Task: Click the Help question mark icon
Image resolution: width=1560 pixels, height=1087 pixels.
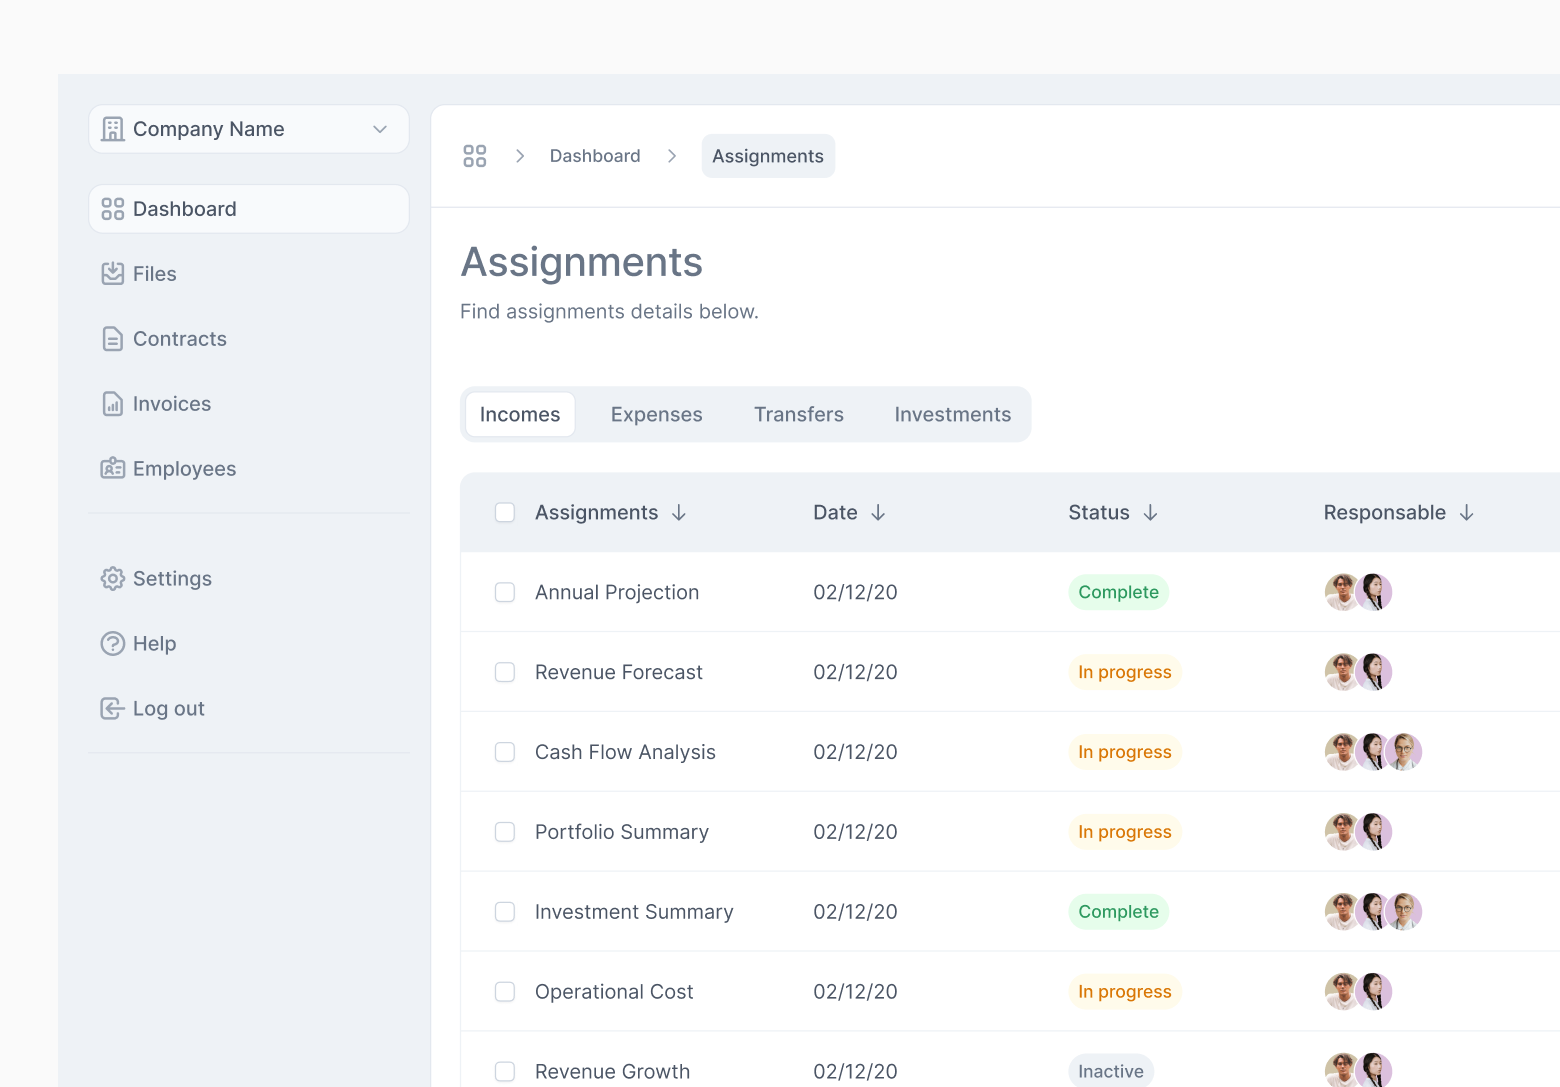Action: (x=113, y=643)
